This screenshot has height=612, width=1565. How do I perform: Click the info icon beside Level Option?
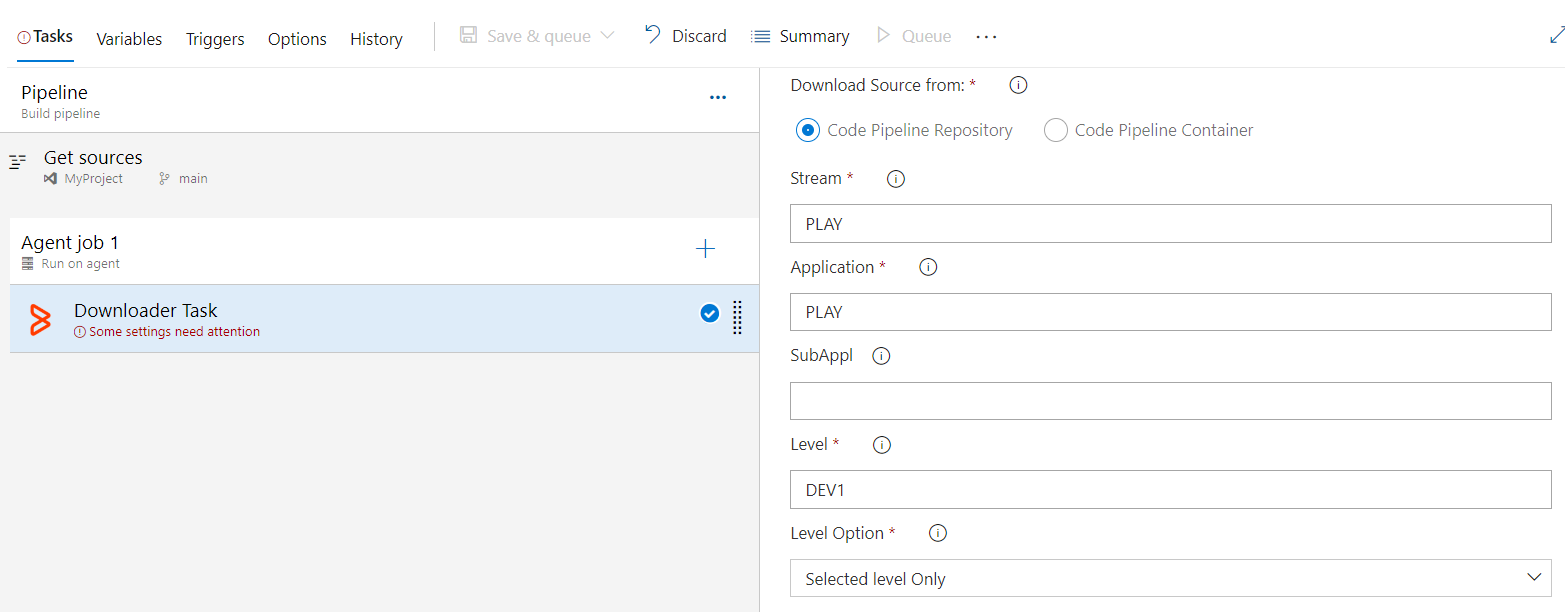coord(938,533)
